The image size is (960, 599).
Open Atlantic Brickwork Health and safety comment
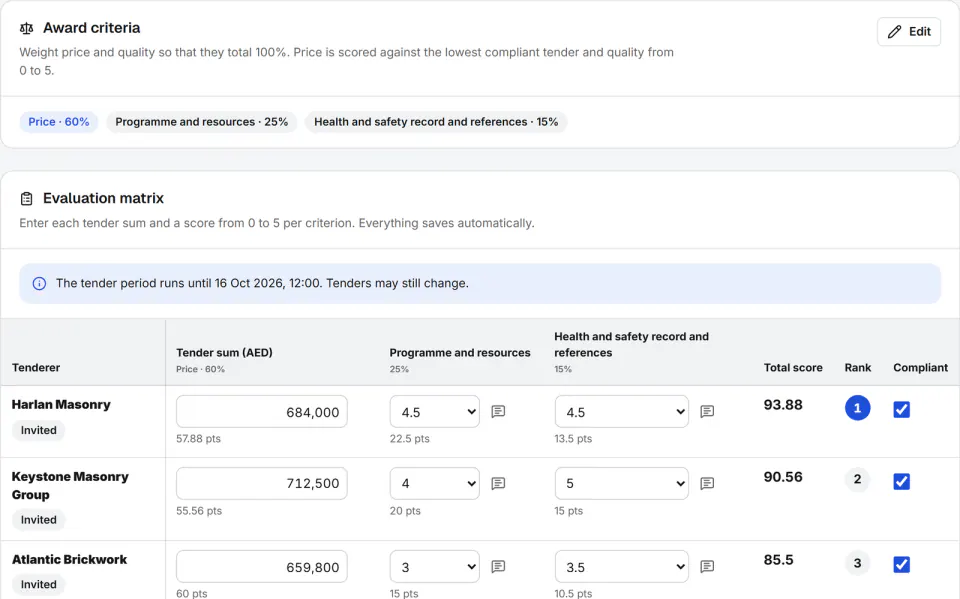pos(707,566)
